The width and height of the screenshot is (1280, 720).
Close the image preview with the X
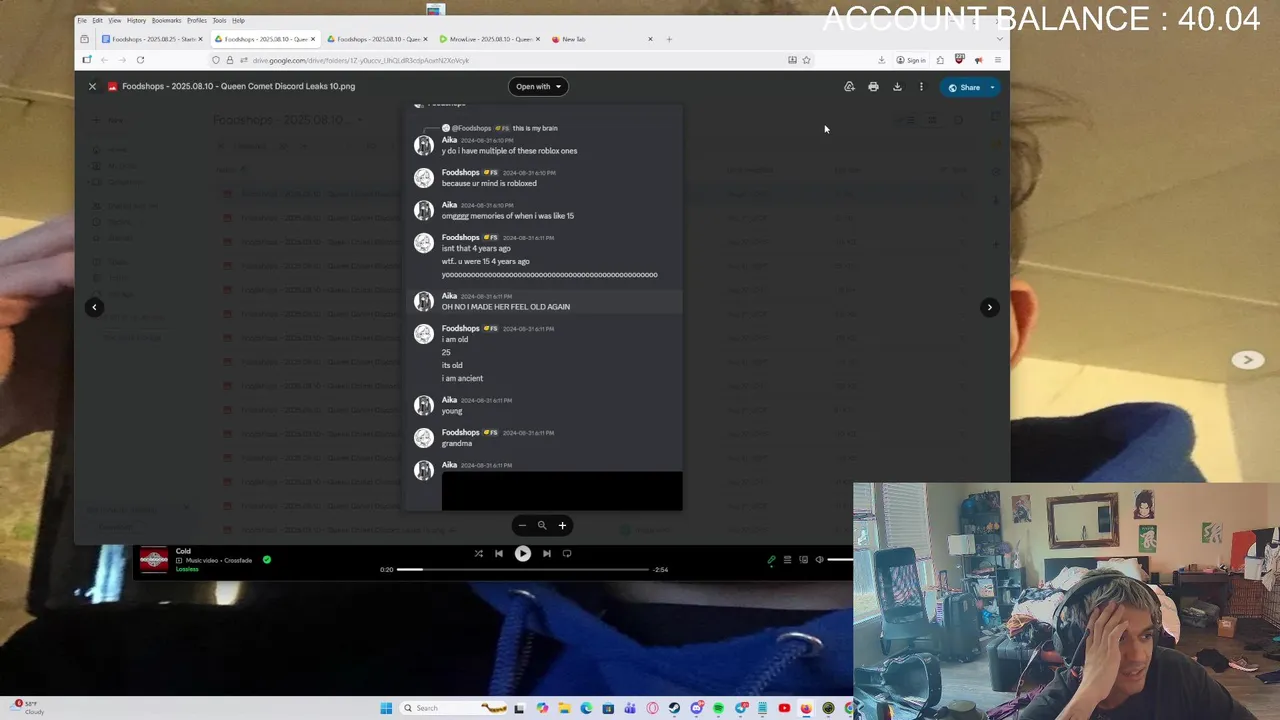click(x=92, y=87)
